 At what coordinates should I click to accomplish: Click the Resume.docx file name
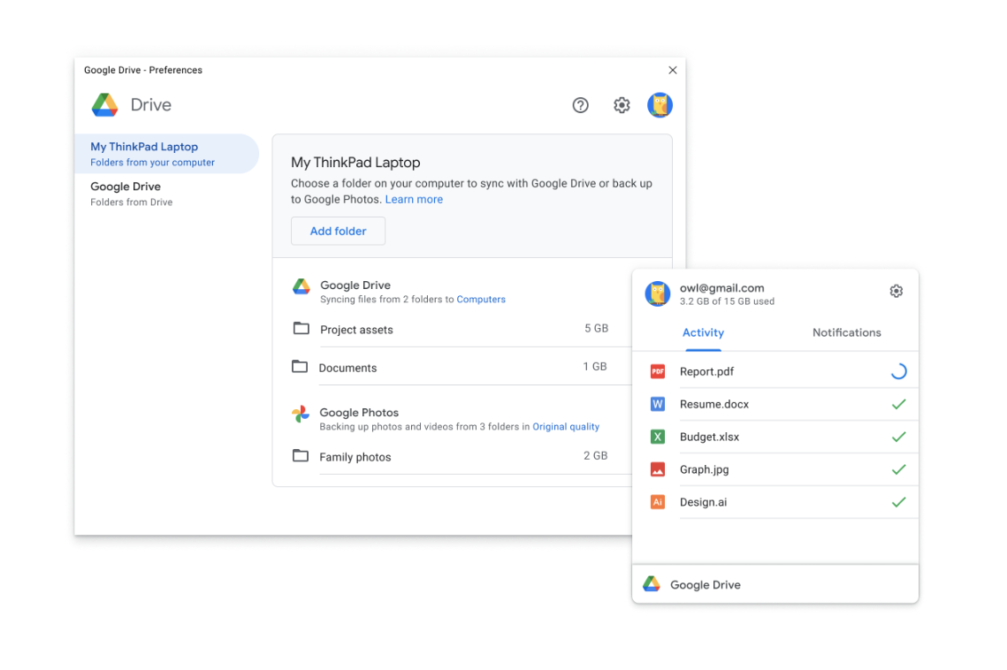coord(714,405)
